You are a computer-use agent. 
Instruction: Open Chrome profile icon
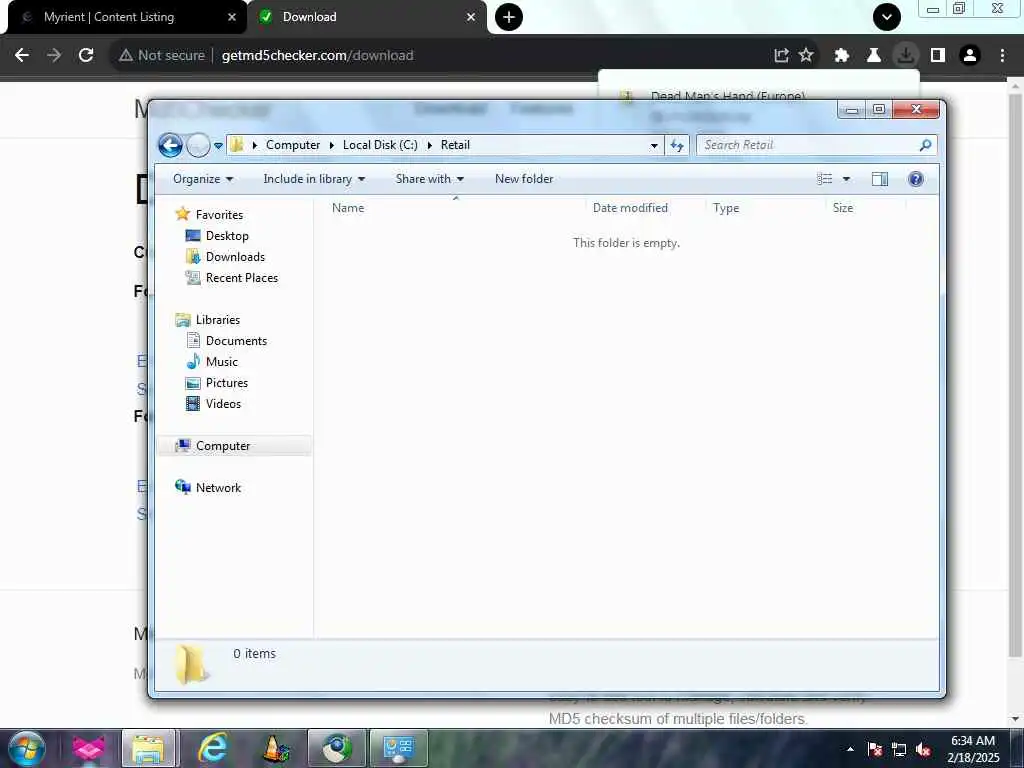(x=970, y=56)
